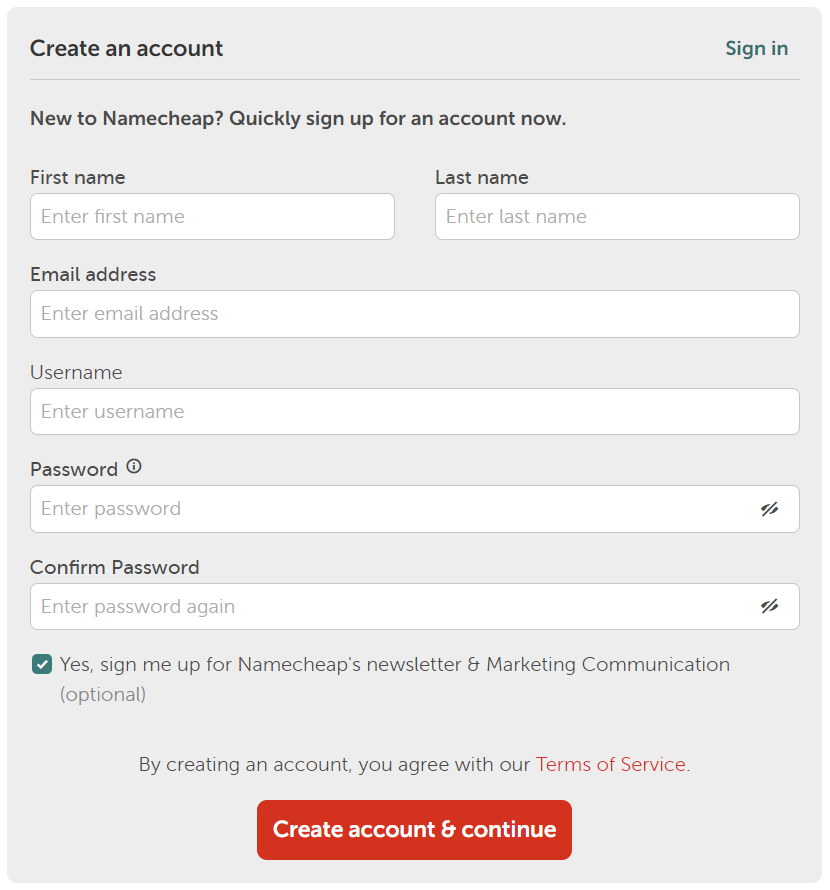The width and height of the screenshot is (830, 890).
Task: Show password in the Password field
Action: pos(769,509)
